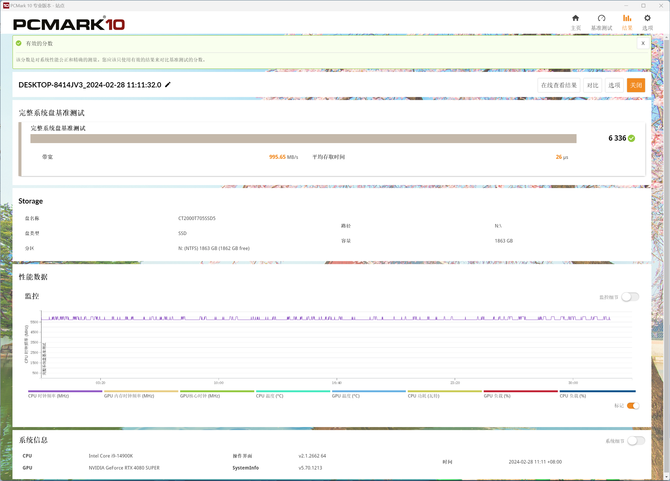Select GPU 内存时钟频率 (MHz) tan legend
Image resolution: width=670 pixels, height=481 pixels.
pyautogui.click(x=141, y=394)
